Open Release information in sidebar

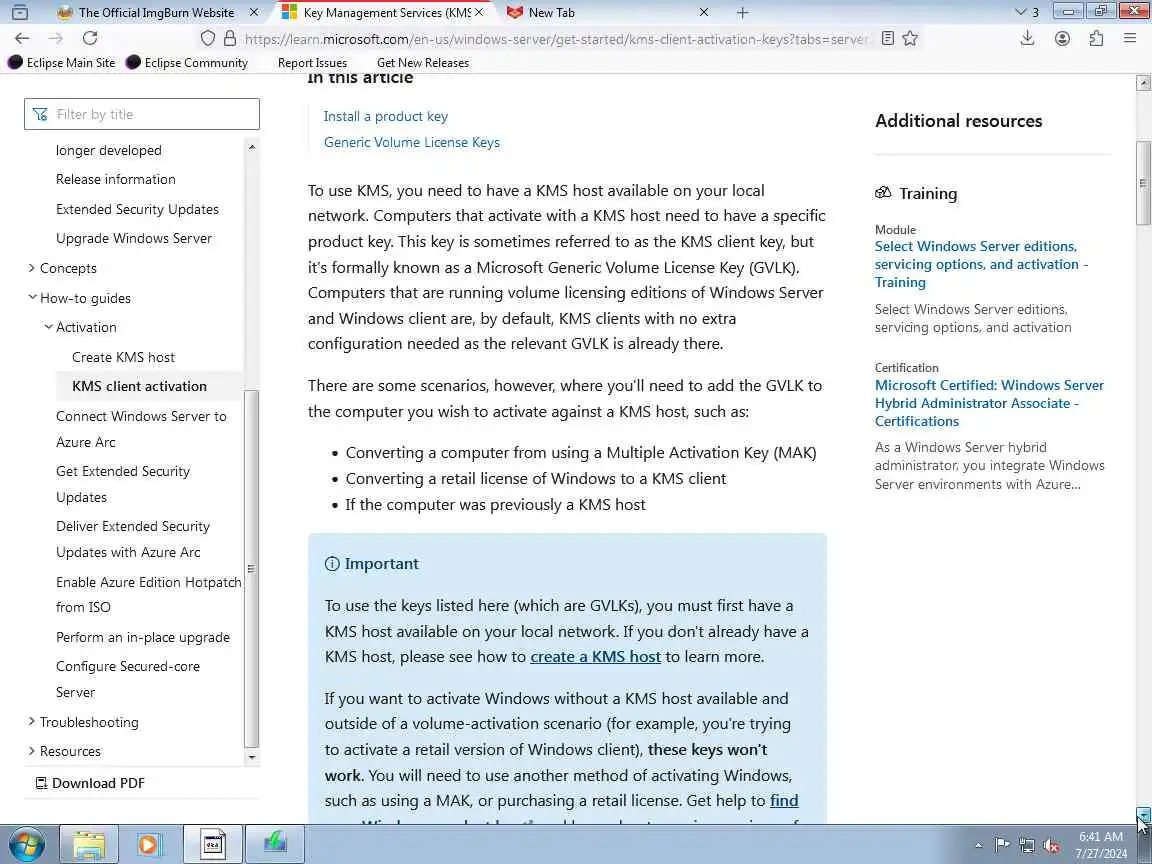tap(115, 179)
